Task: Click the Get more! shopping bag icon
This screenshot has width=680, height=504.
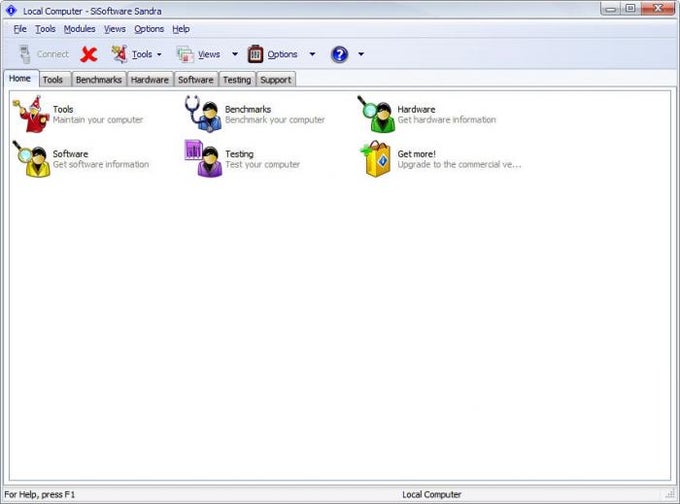Action: [x=376, y=159]
